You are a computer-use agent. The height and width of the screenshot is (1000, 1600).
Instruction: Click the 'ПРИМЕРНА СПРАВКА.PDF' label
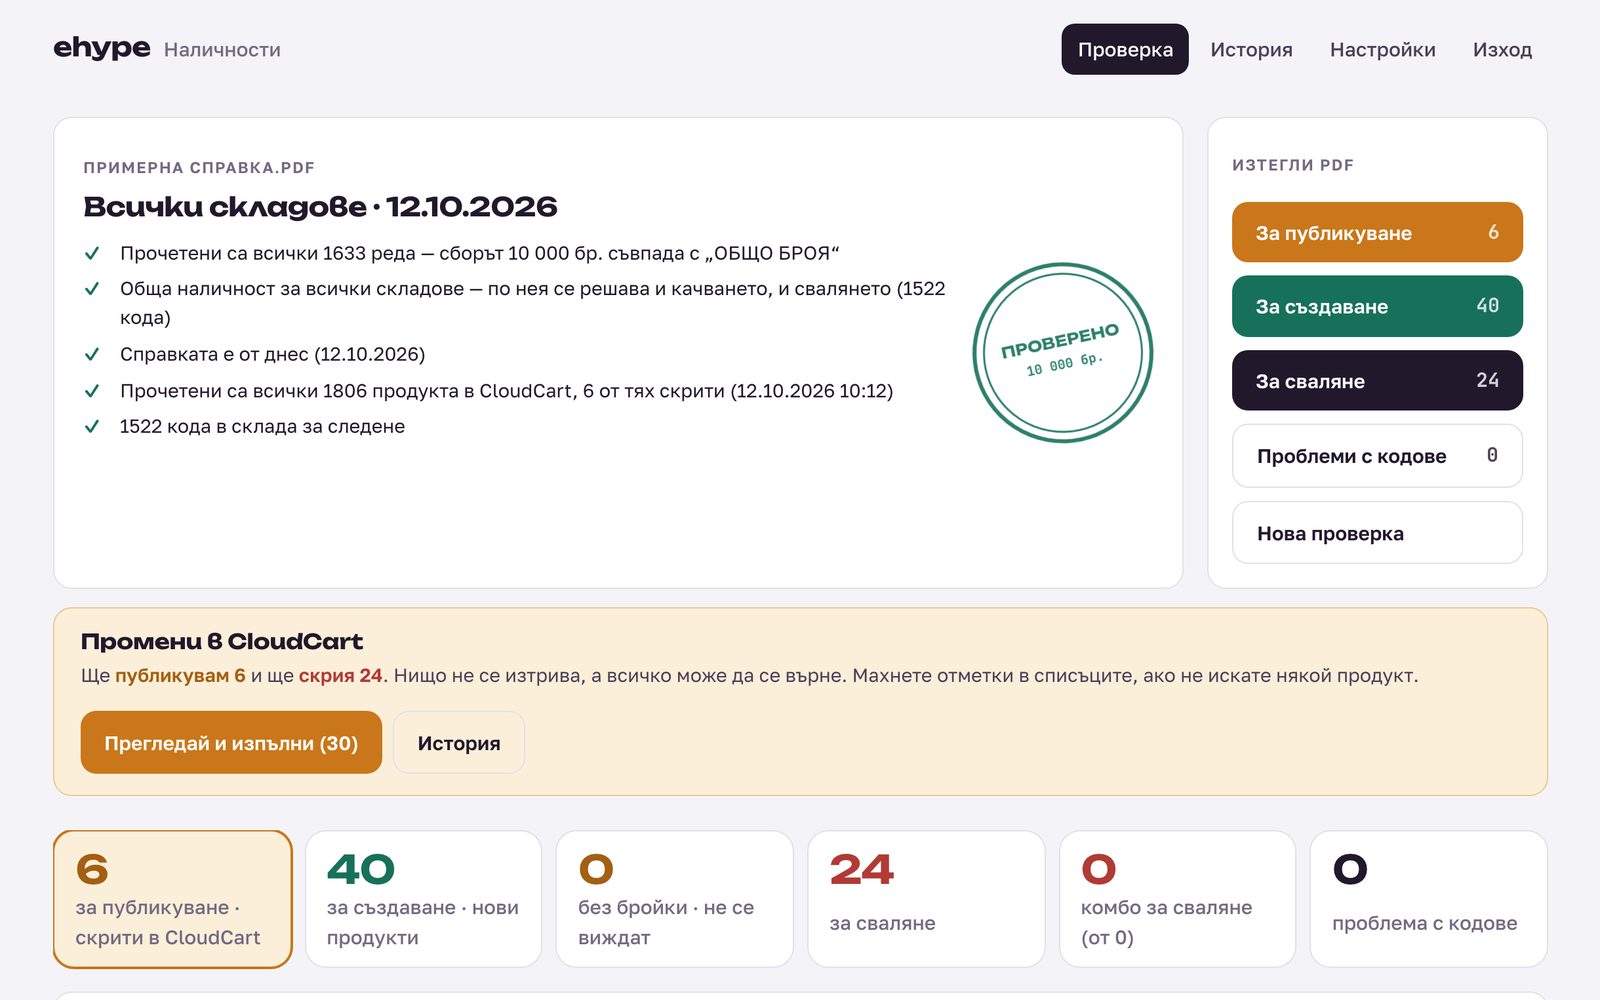point(199,167)
